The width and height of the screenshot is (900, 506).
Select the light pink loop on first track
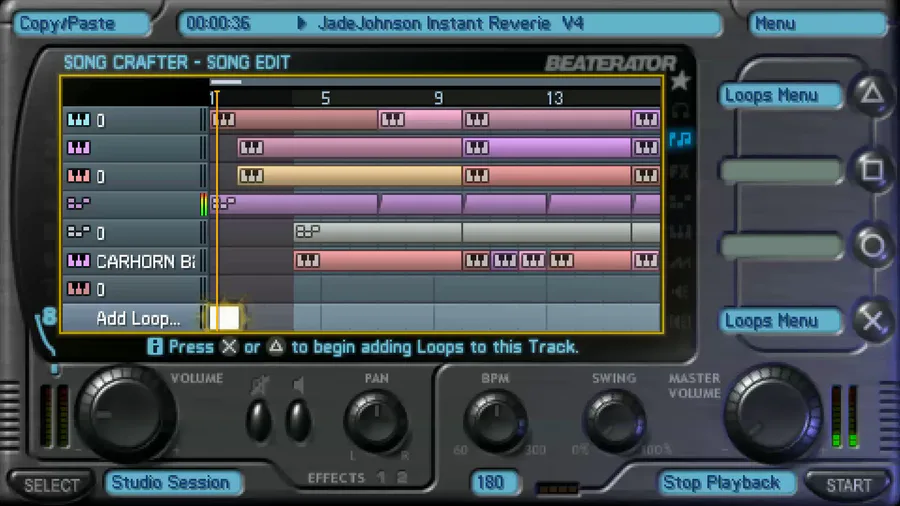click(420, 119)
